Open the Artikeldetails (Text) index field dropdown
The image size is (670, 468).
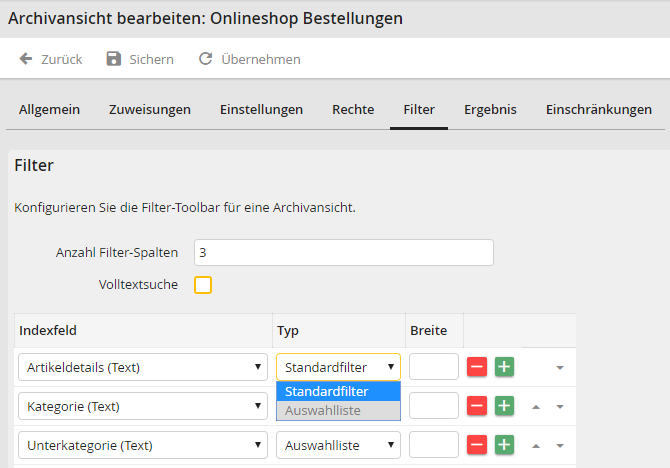[142, 367]
